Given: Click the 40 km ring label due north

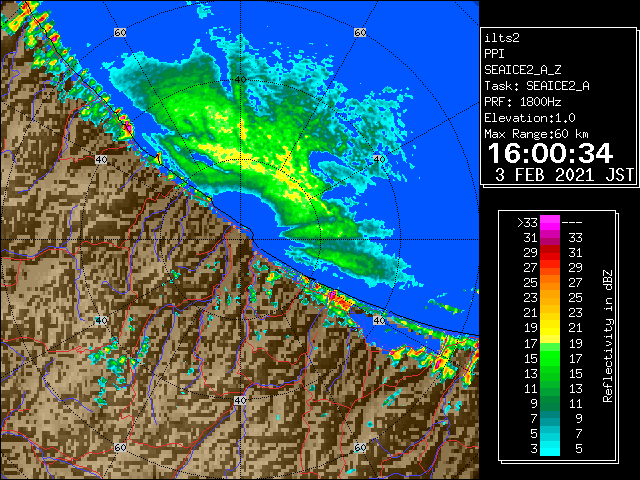Looking at the screenshot, I should pyautogui.click(x=240, y=80).
